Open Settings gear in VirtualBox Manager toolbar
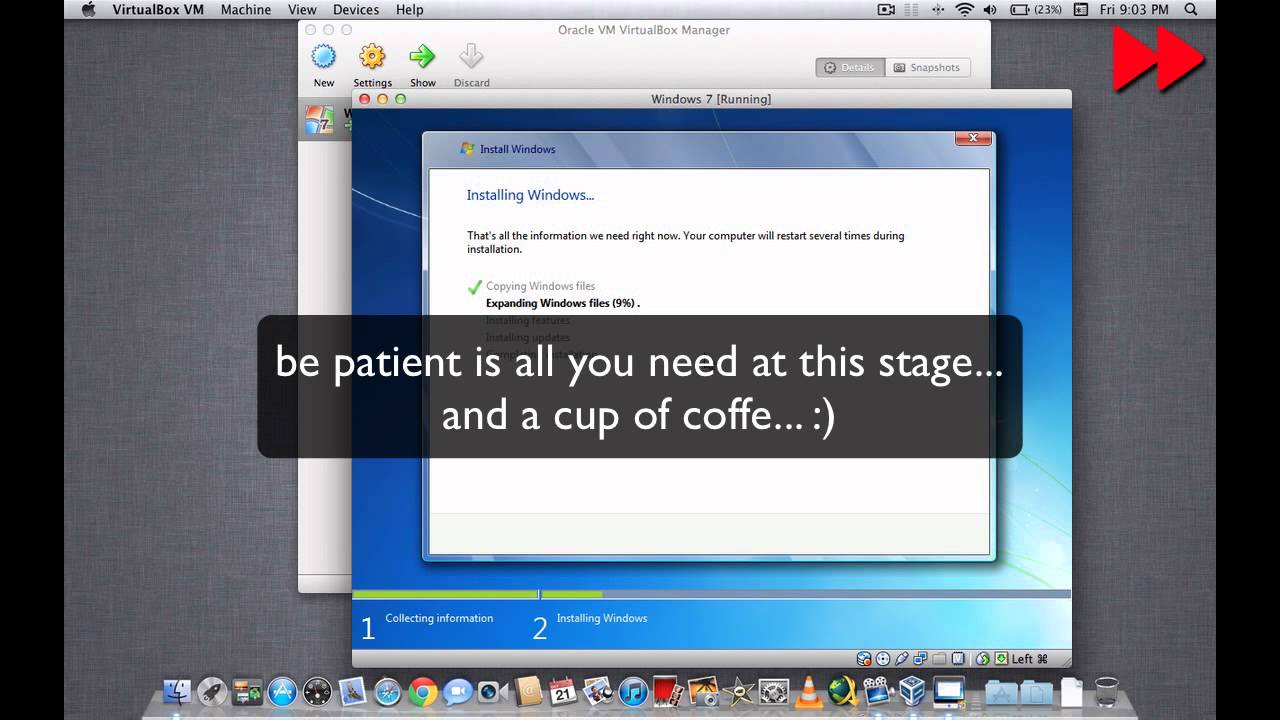The image size is (1280, 720). [x=372, y=56]
